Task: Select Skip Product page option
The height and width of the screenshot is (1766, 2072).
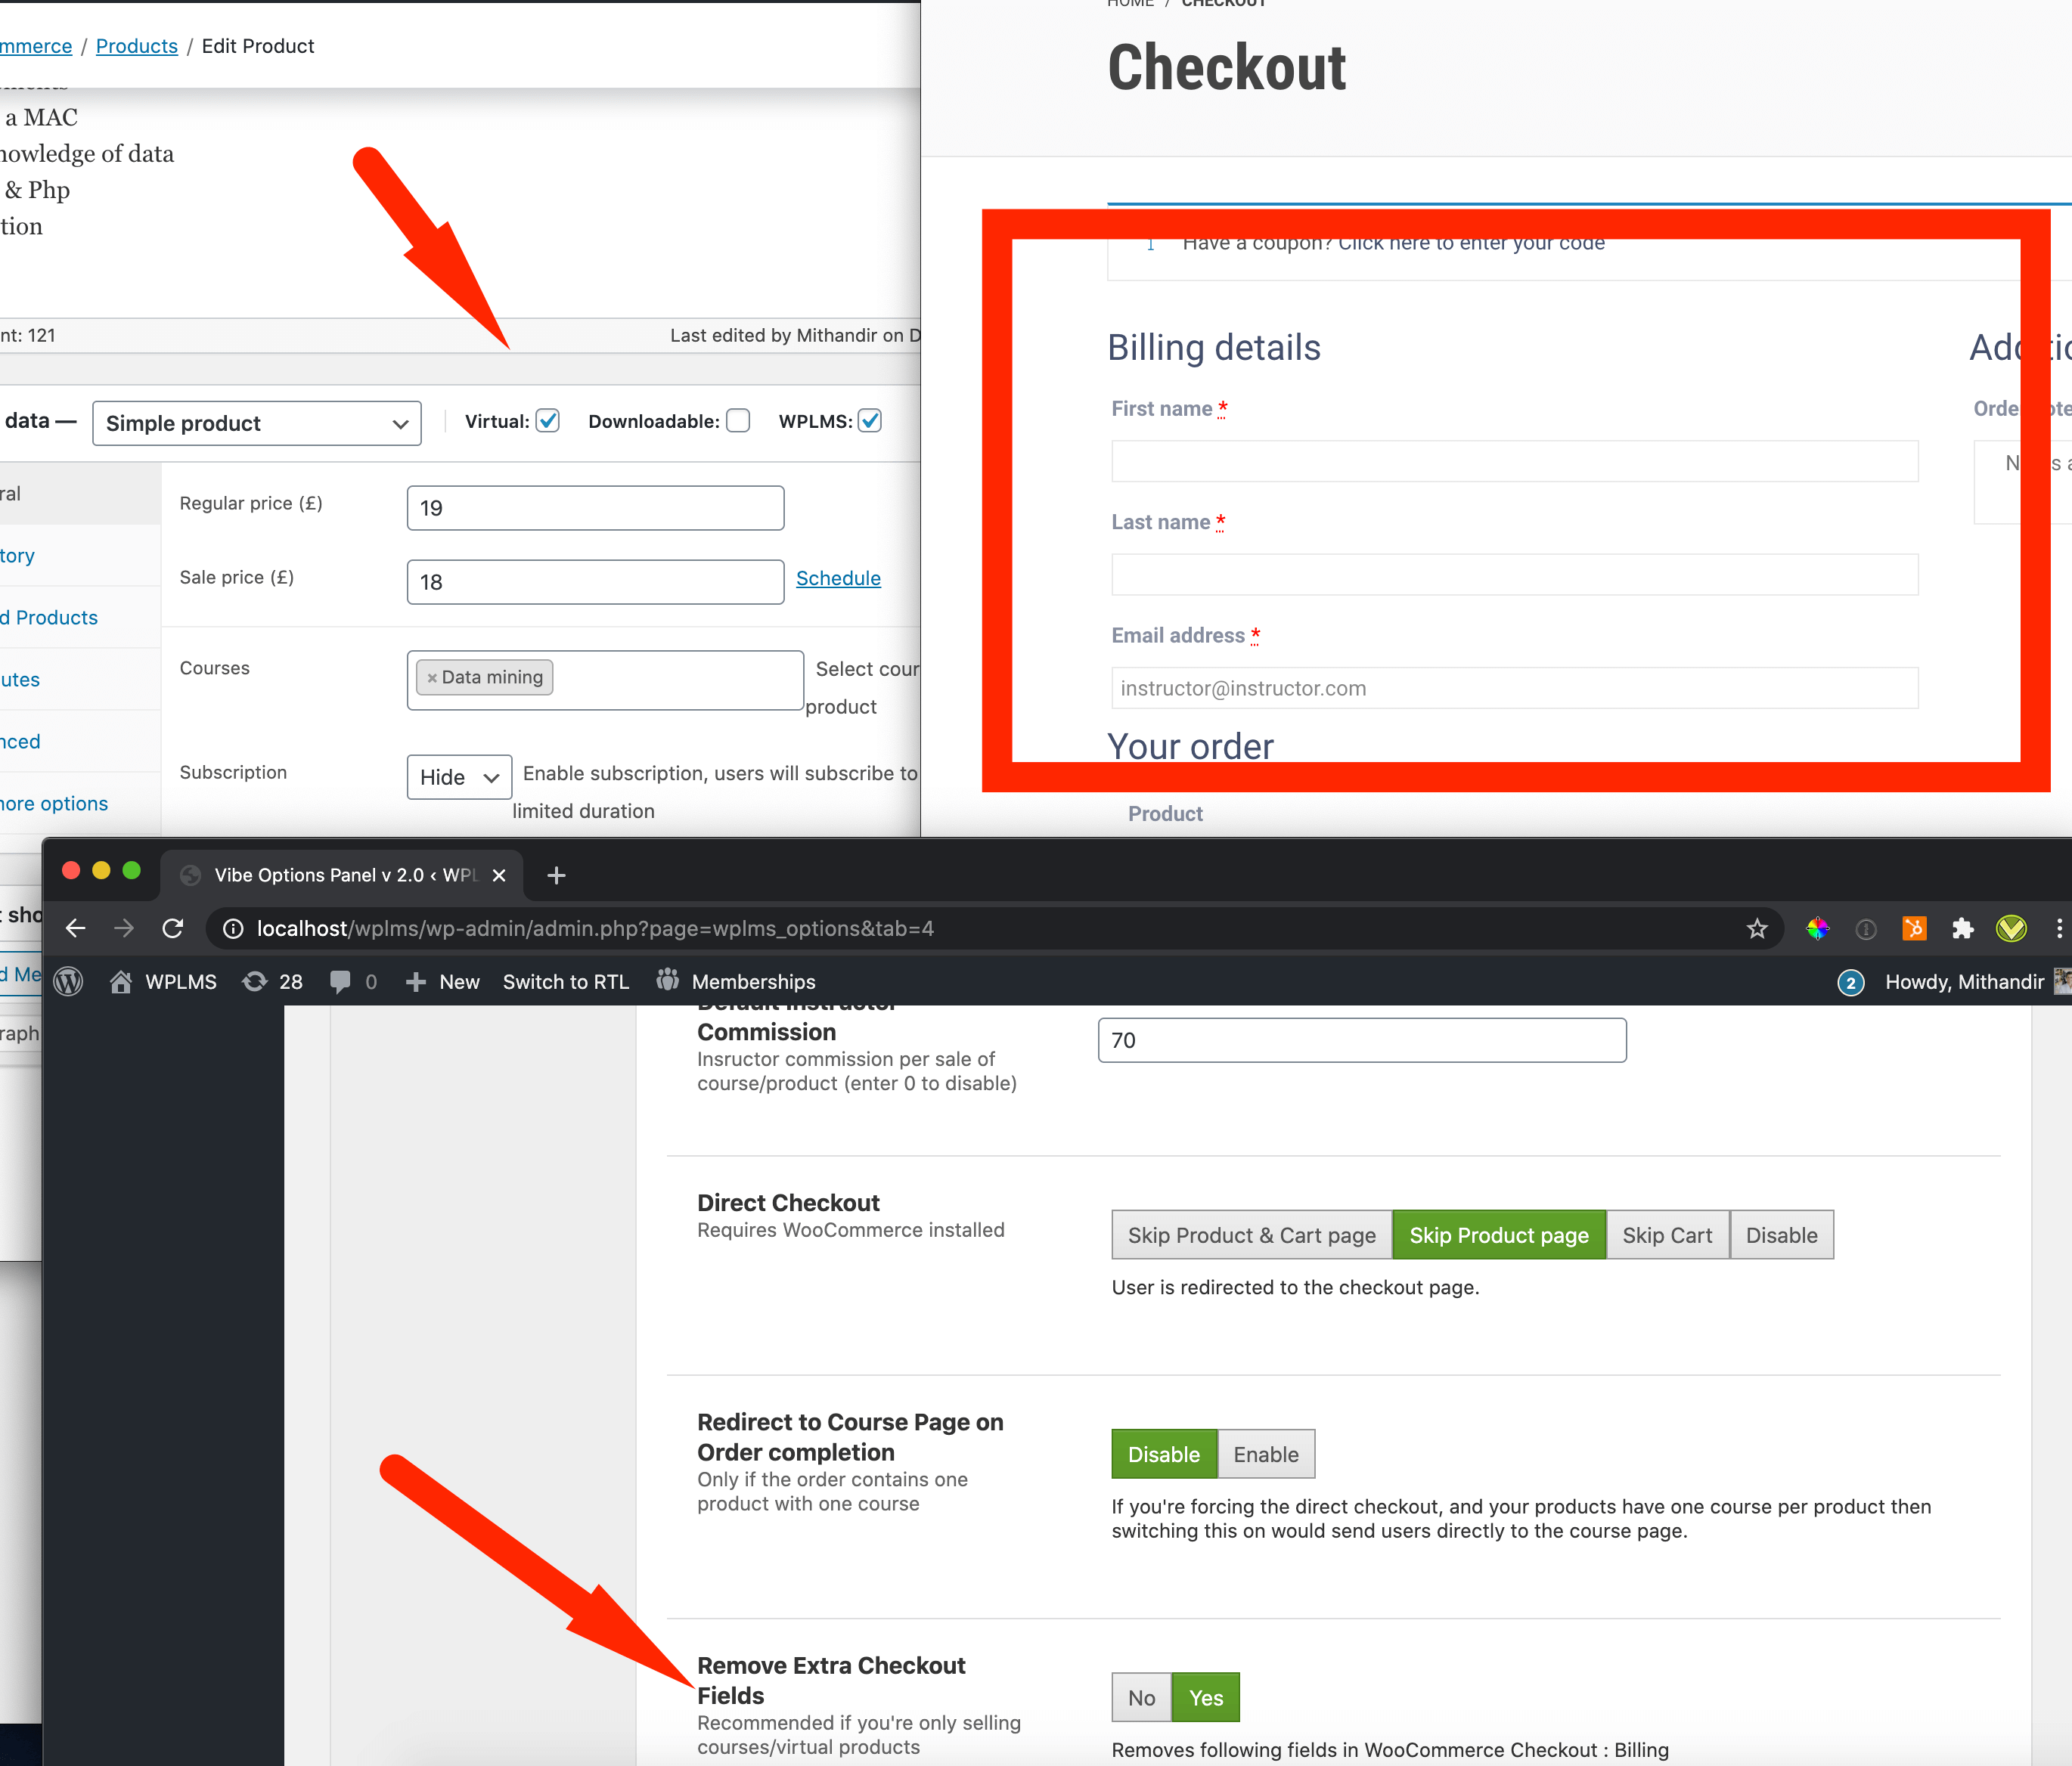Action: 1499,1235
